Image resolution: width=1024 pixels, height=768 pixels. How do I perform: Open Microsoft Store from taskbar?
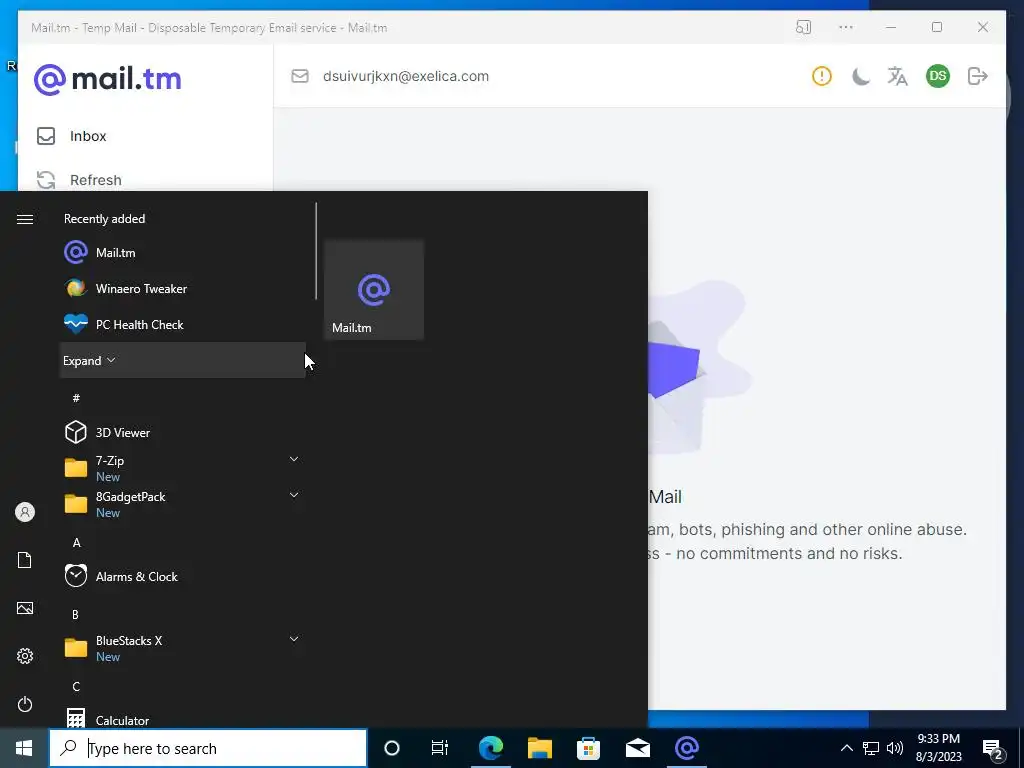pyautogui.click(x=588, y=748)
